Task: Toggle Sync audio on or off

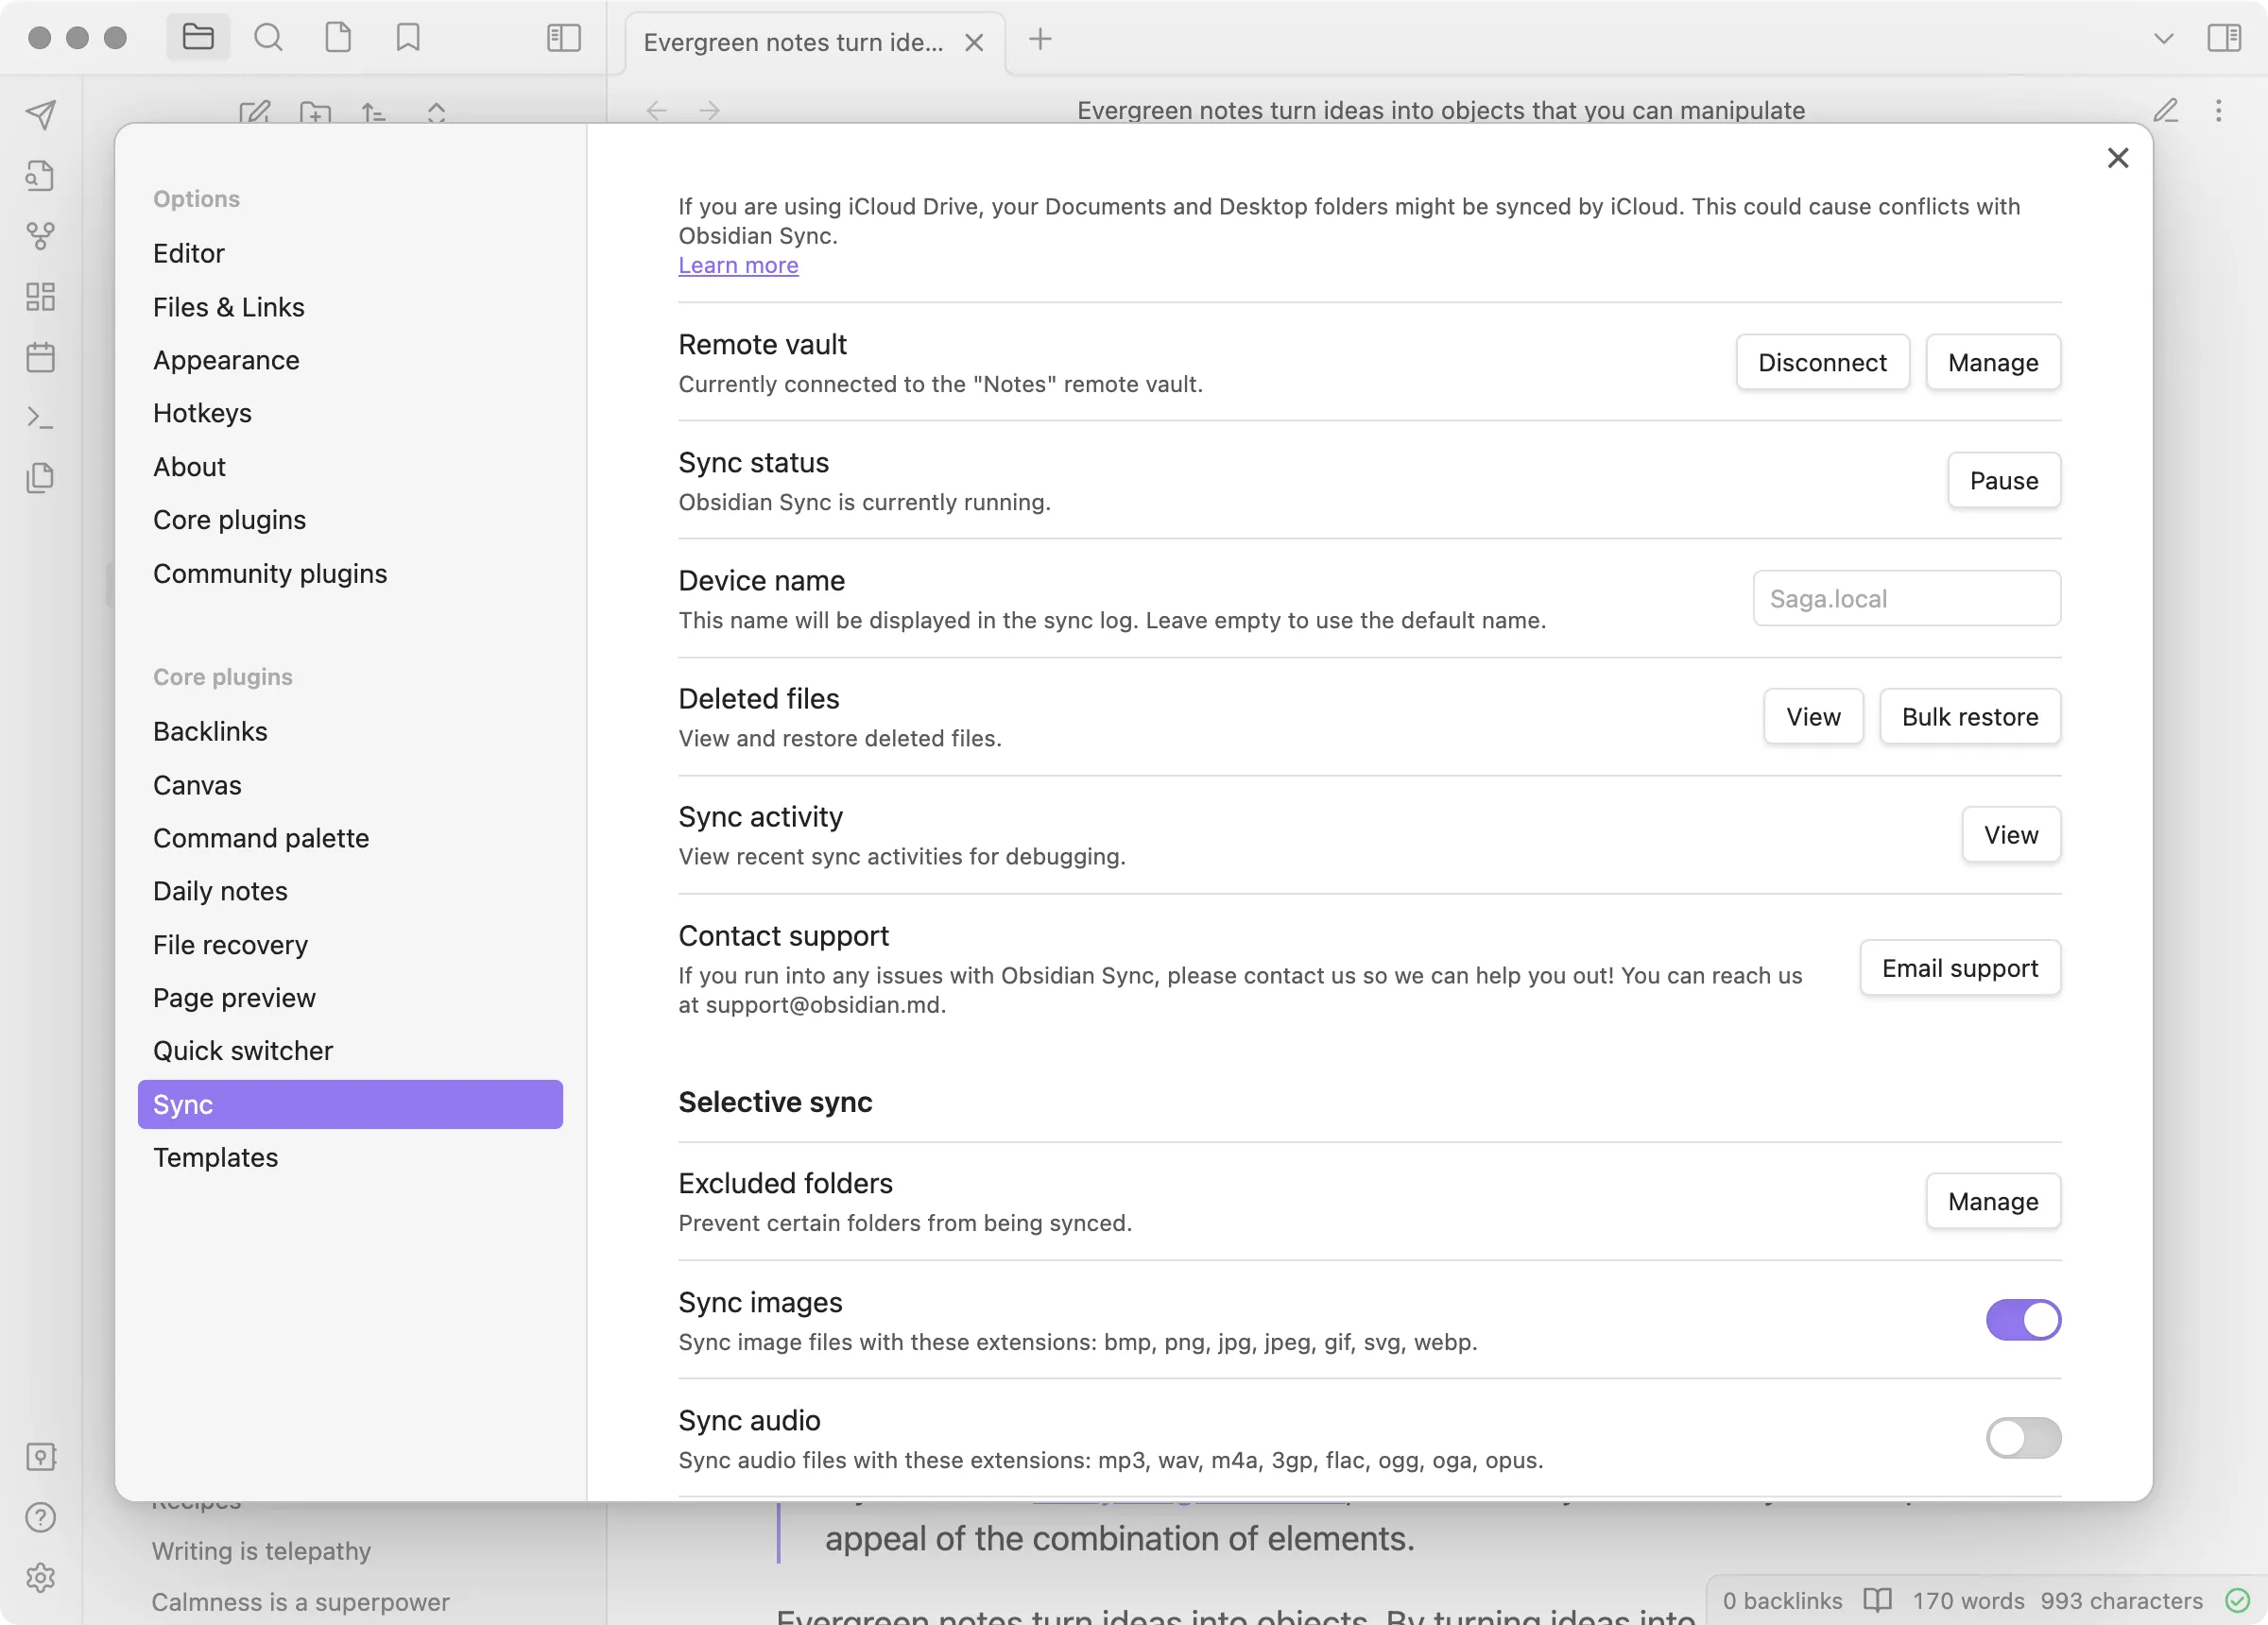Action: click(2023, 1437)
